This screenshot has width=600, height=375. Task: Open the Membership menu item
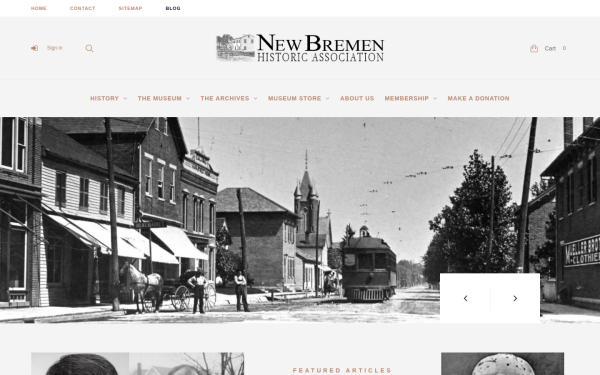[406, 98]
